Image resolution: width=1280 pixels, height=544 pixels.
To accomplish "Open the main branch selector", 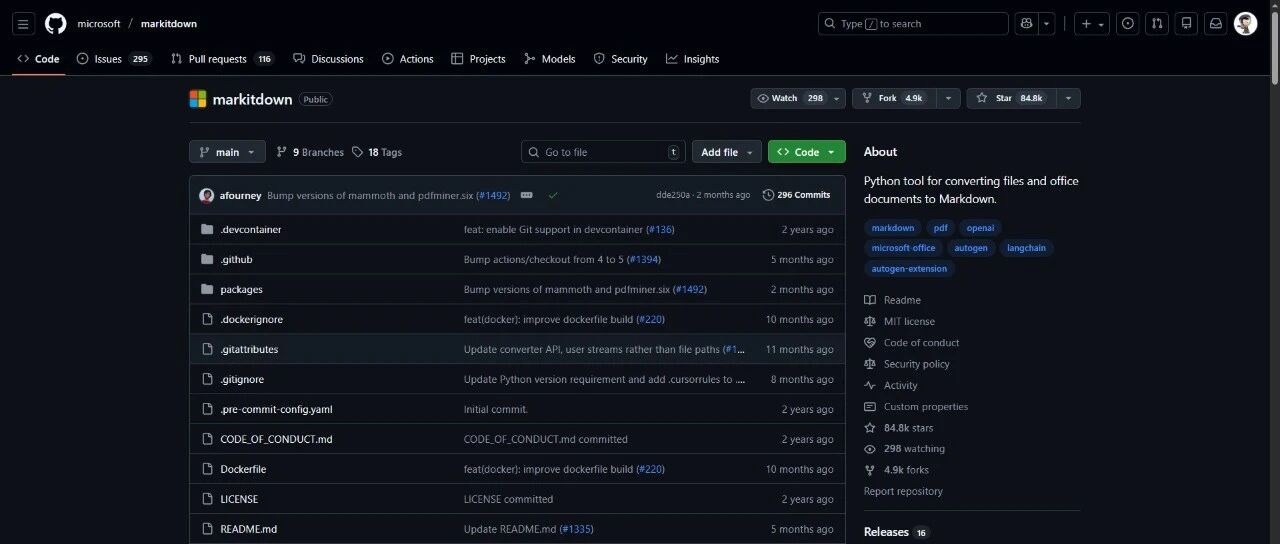I will click(227, 152).
